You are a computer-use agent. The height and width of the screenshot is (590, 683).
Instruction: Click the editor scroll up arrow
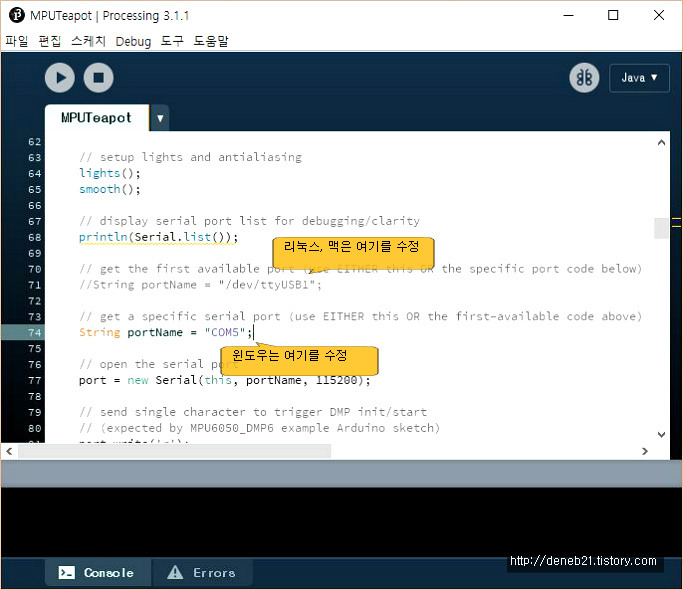point(661,142)
